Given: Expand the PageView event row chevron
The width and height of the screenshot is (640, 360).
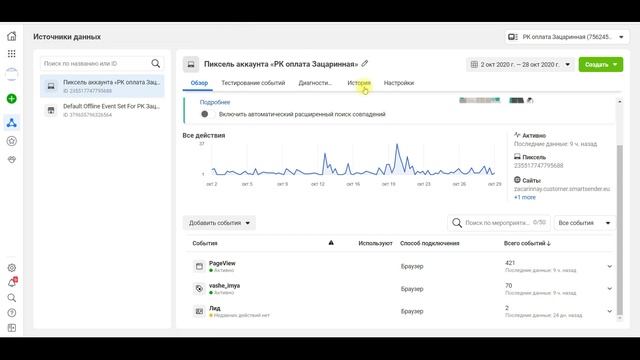Looking at the screenshot, I should tap(609, 266).
